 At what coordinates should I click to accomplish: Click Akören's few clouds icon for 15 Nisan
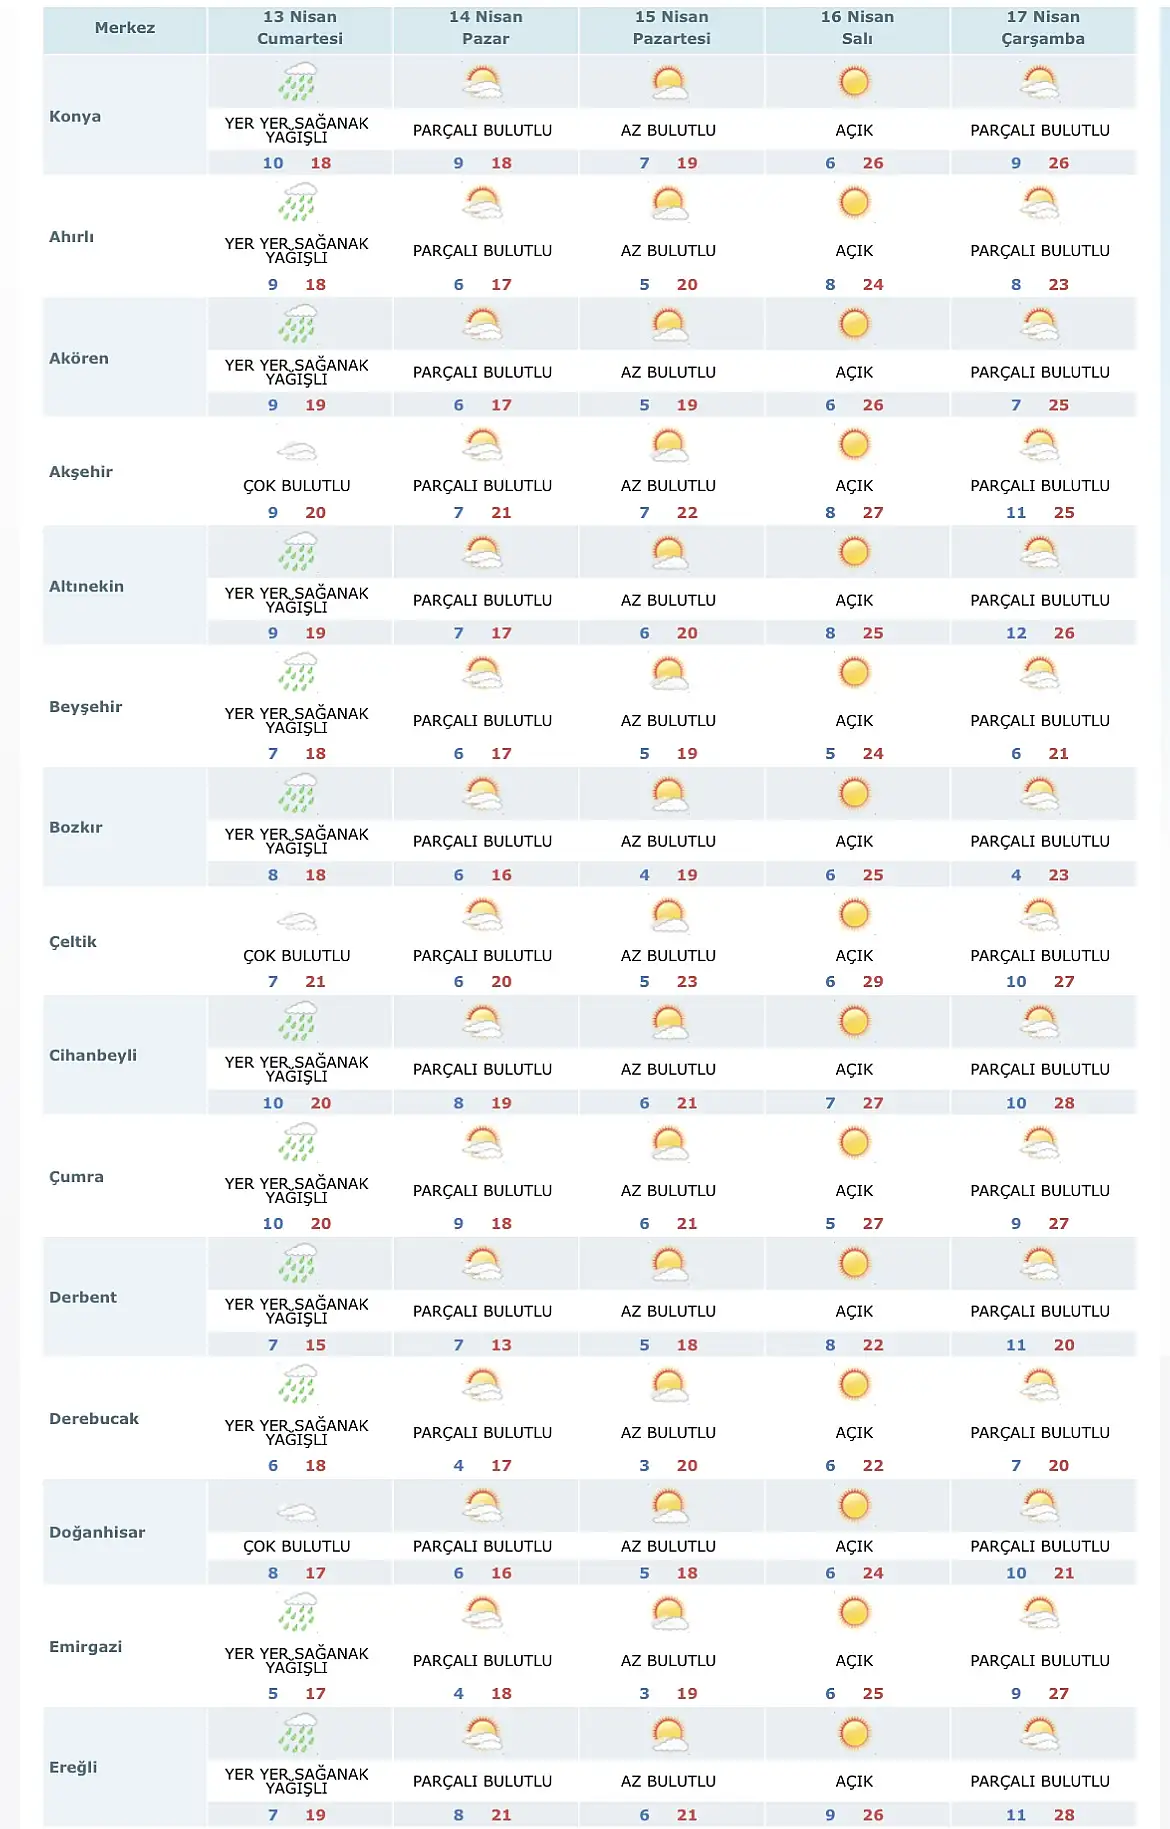point(669,324)
